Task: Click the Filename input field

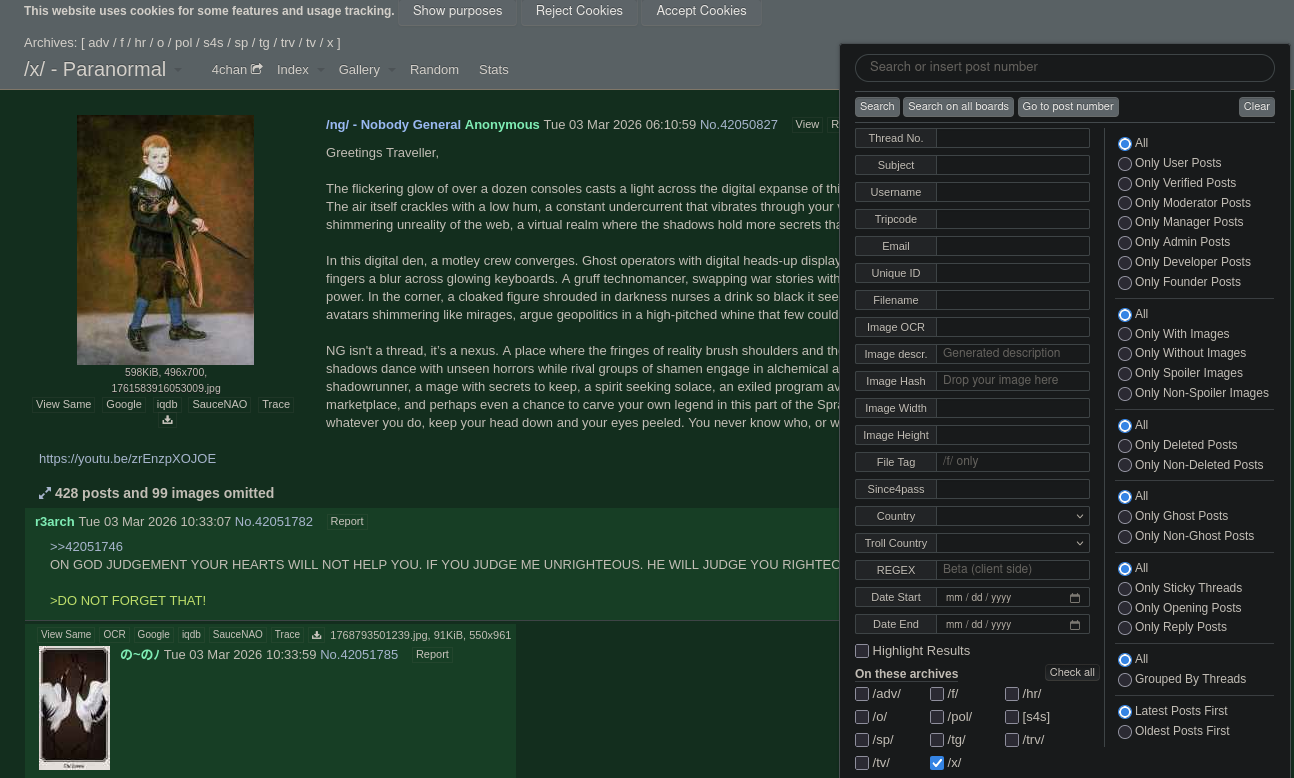Action: coord(1013,300)
